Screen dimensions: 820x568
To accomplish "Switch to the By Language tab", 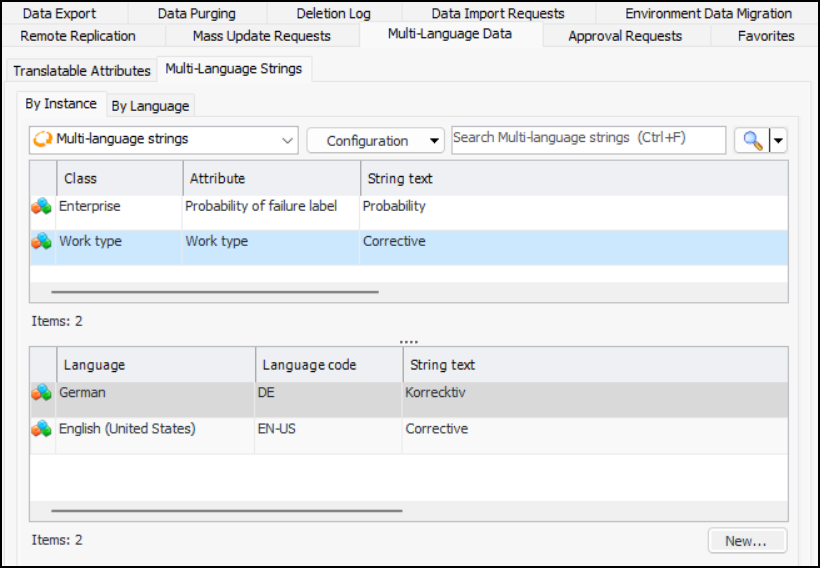I will (149, 106).
